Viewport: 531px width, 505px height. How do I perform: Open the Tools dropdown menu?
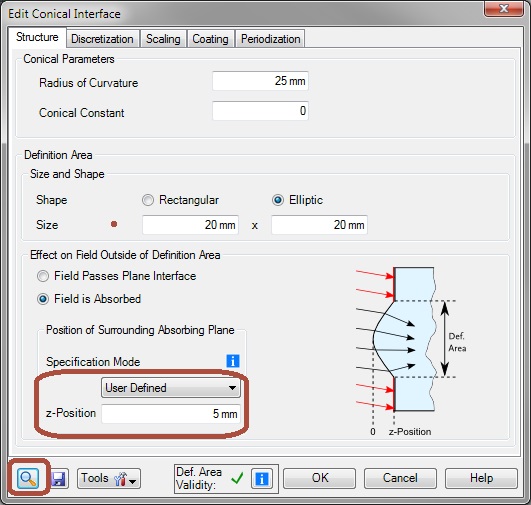[x=109, y=479]
